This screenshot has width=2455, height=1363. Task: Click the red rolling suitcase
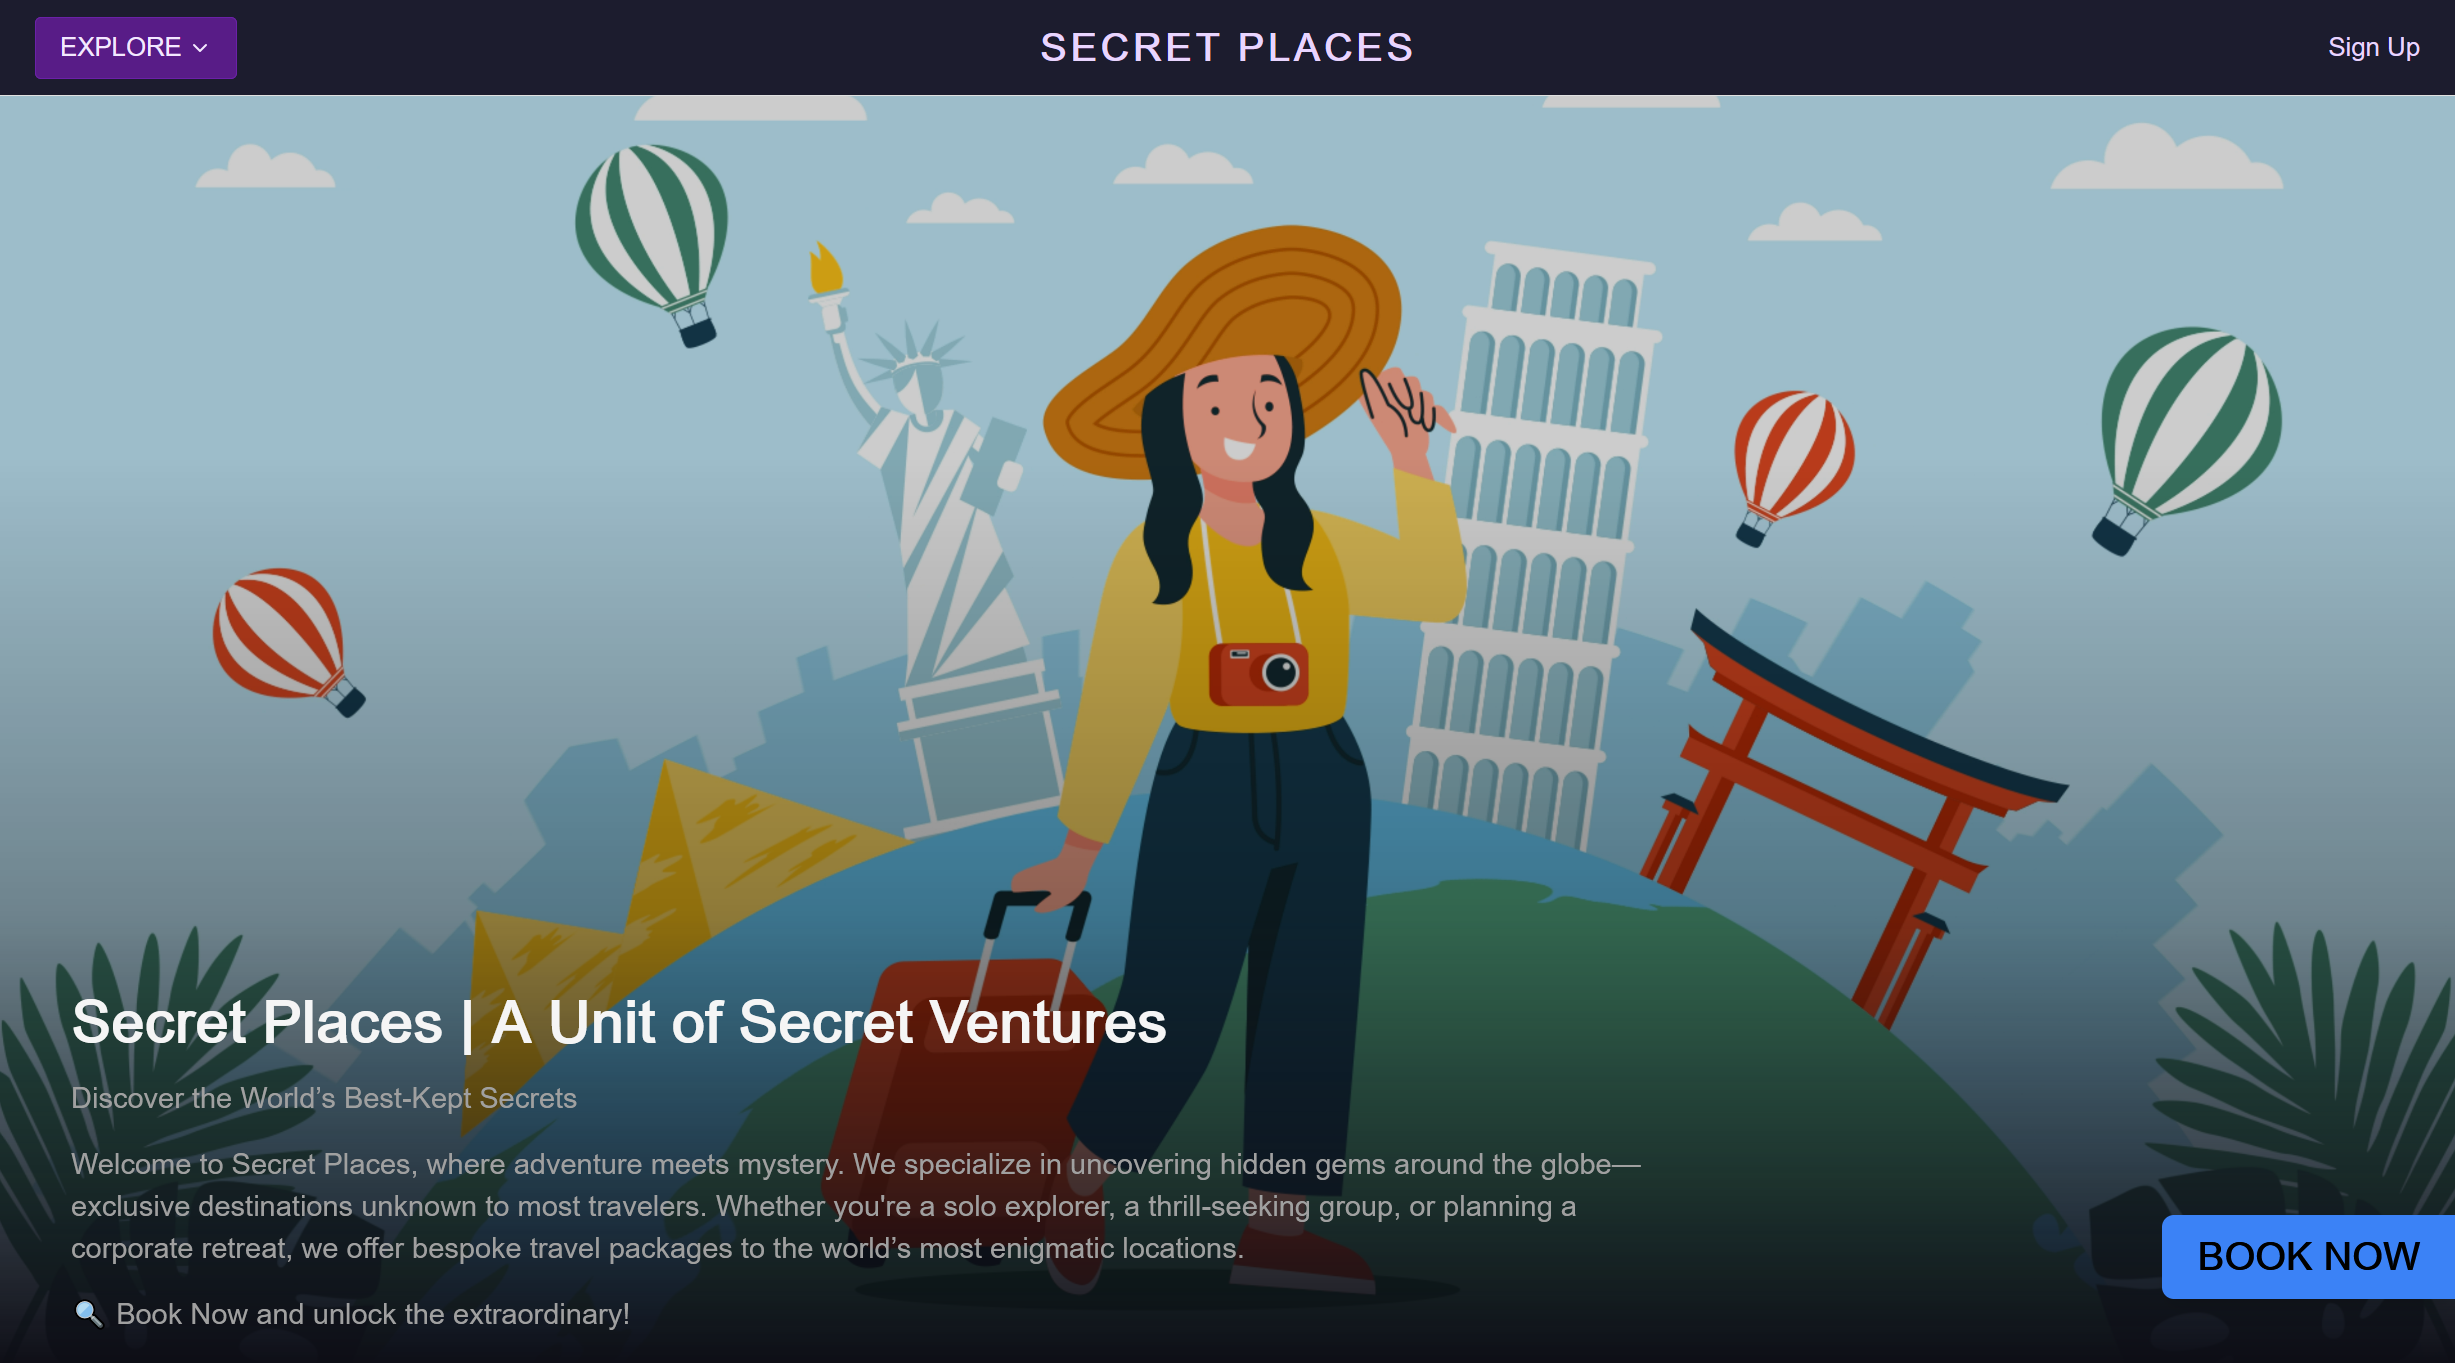click(970, 1090)
